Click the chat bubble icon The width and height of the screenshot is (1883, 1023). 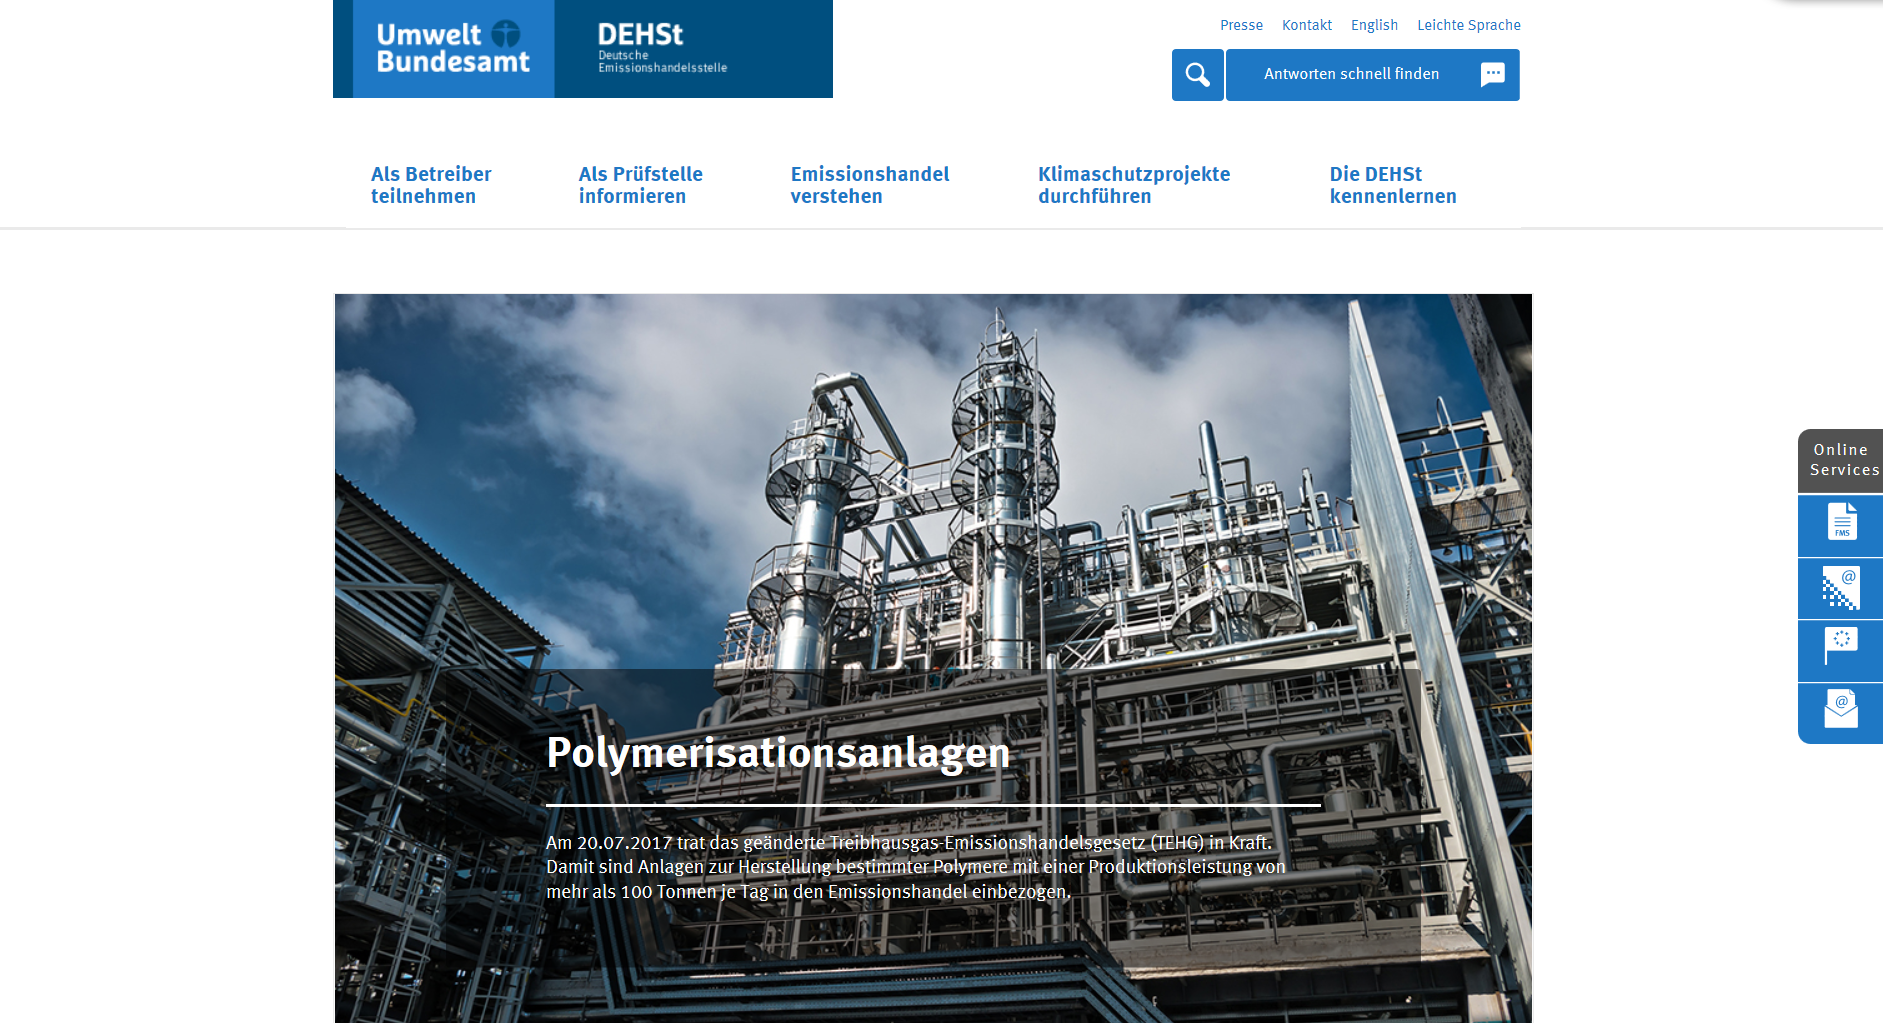coord(1492,75)
